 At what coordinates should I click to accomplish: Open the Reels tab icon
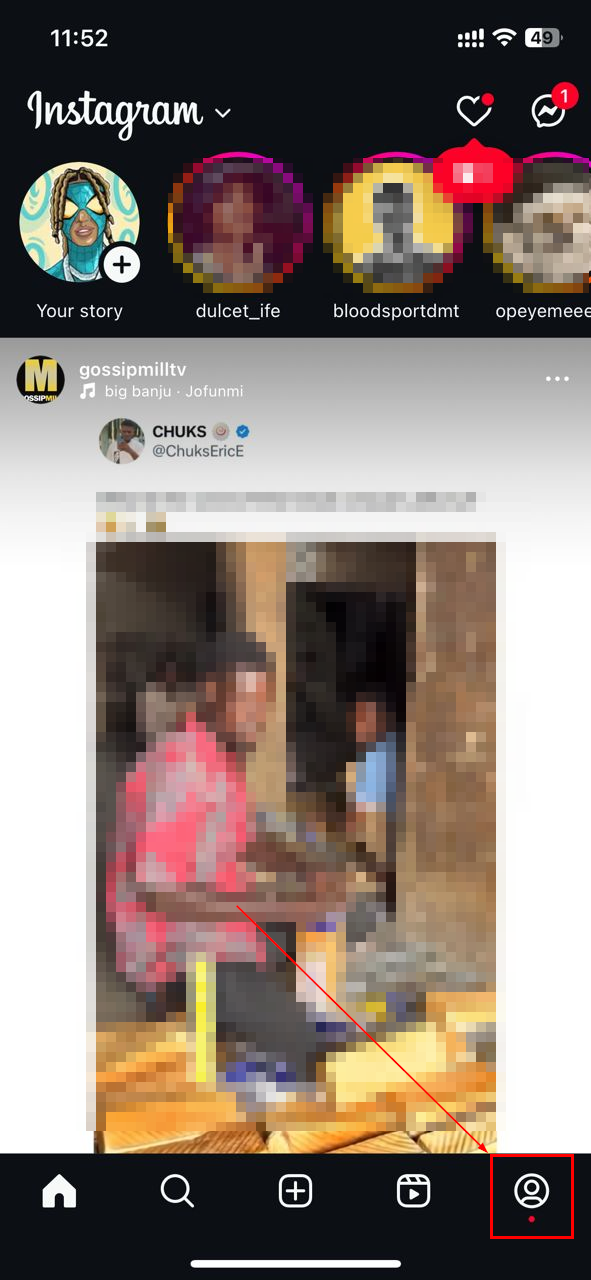(413, 1191)
